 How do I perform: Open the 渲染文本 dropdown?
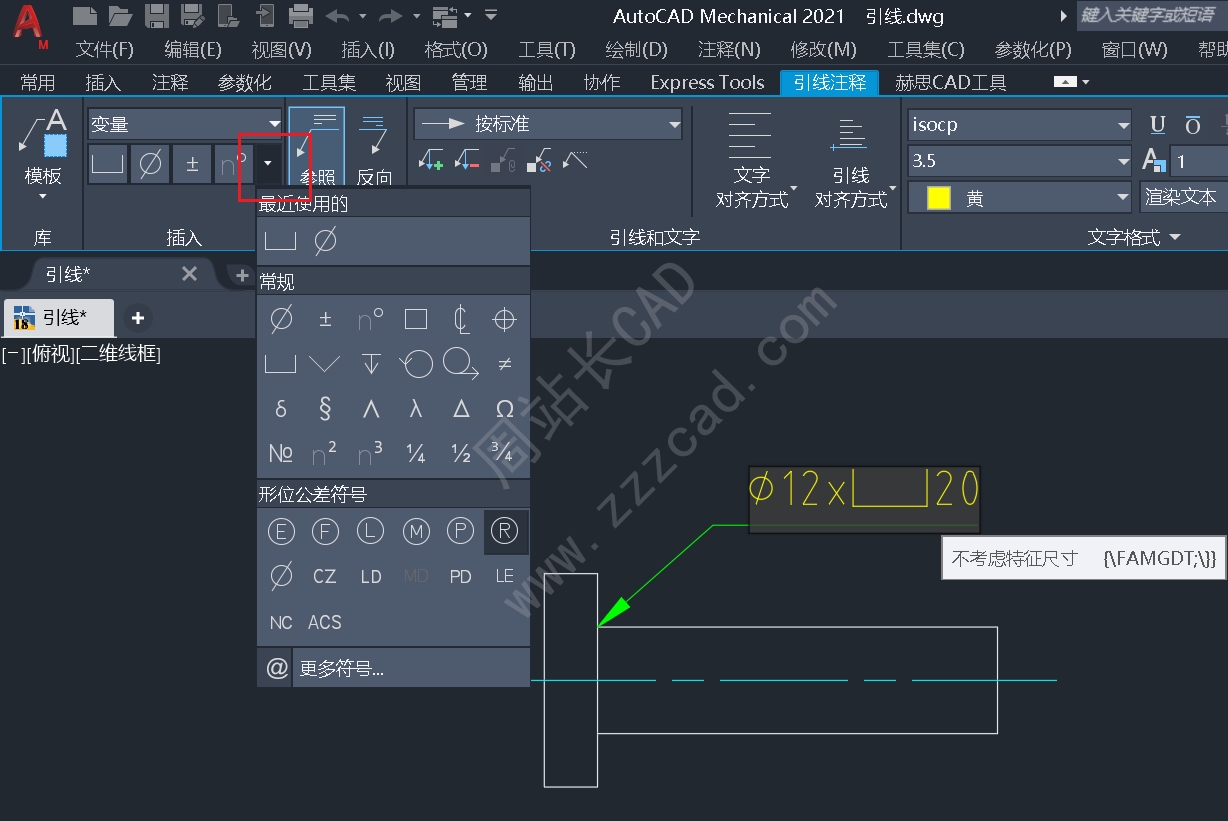(x=1184, y=197)
